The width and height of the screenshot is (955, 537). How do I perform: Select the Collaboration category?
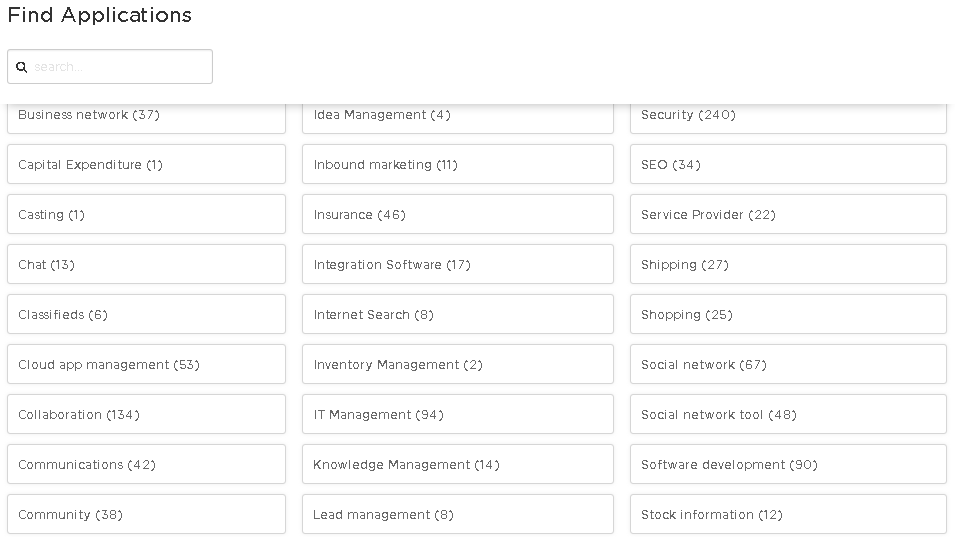point(146,415)
